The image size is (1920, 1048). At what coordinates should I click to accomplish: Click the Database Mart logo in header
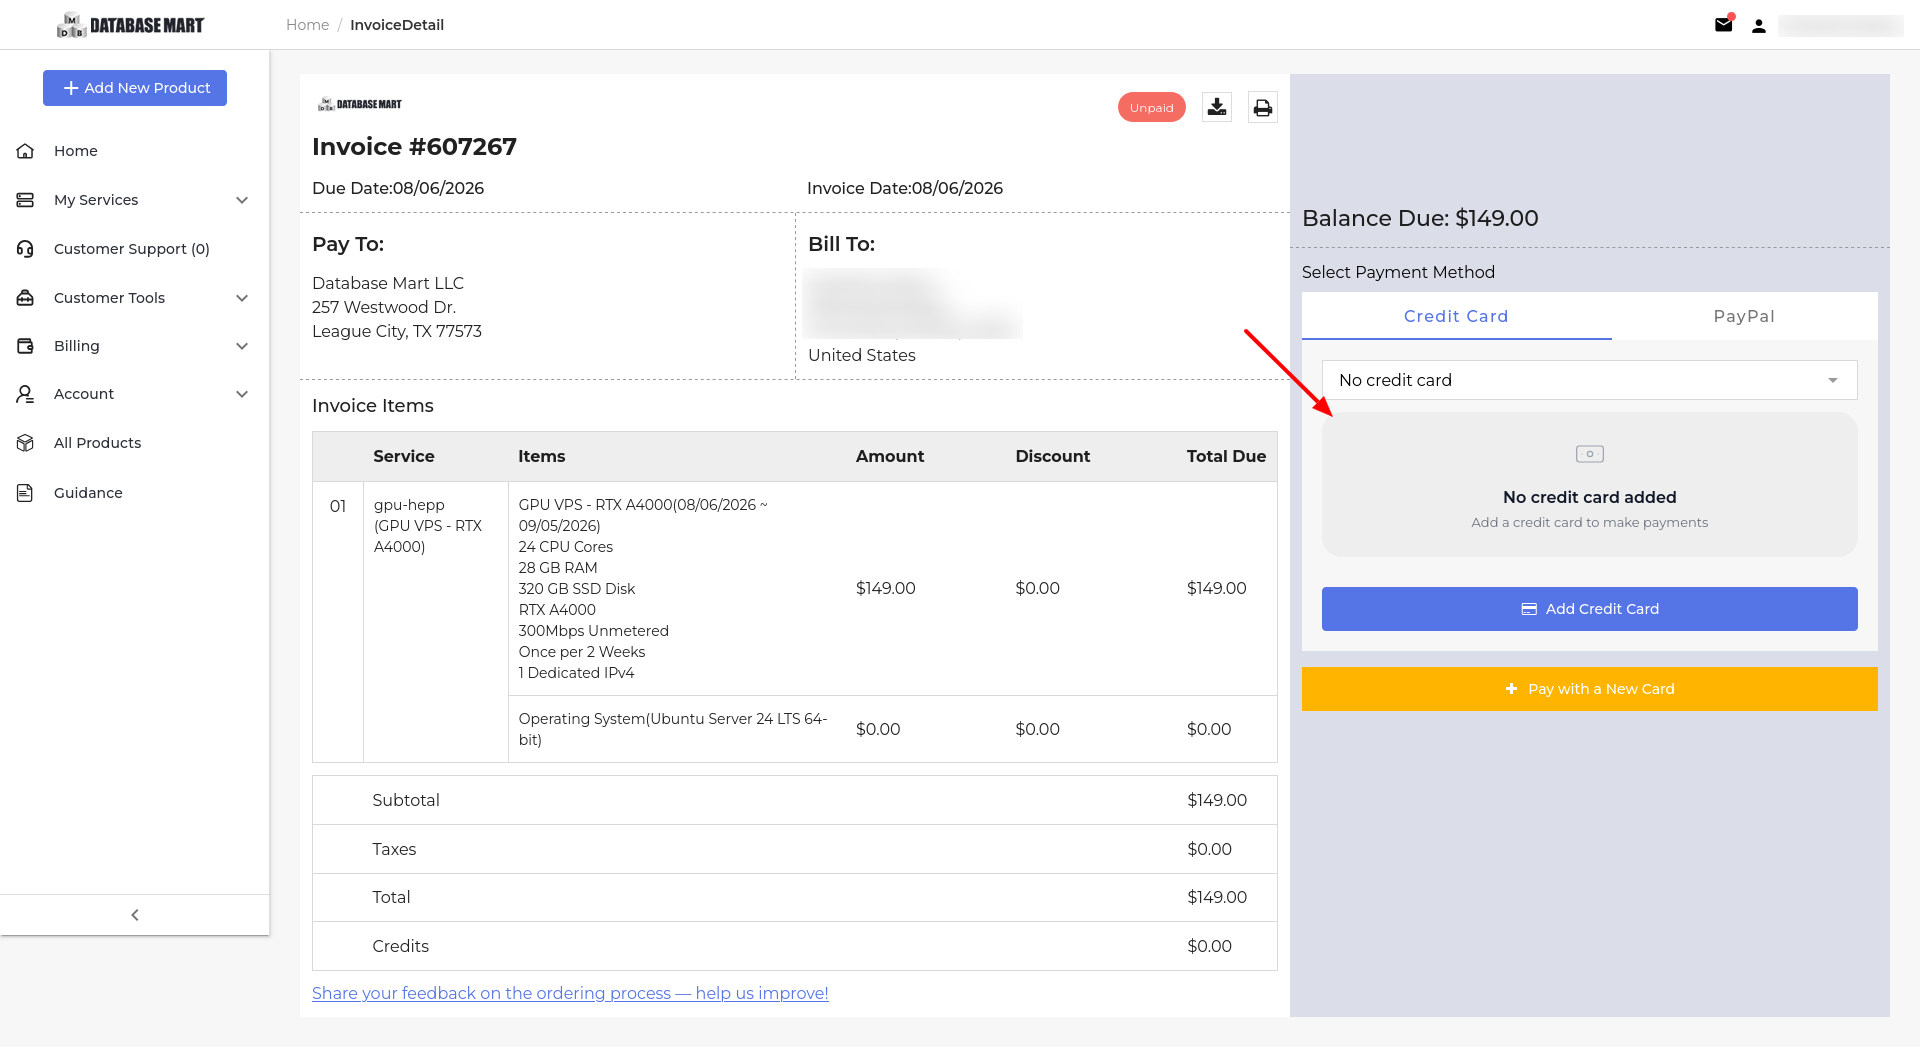click(131, 25)
